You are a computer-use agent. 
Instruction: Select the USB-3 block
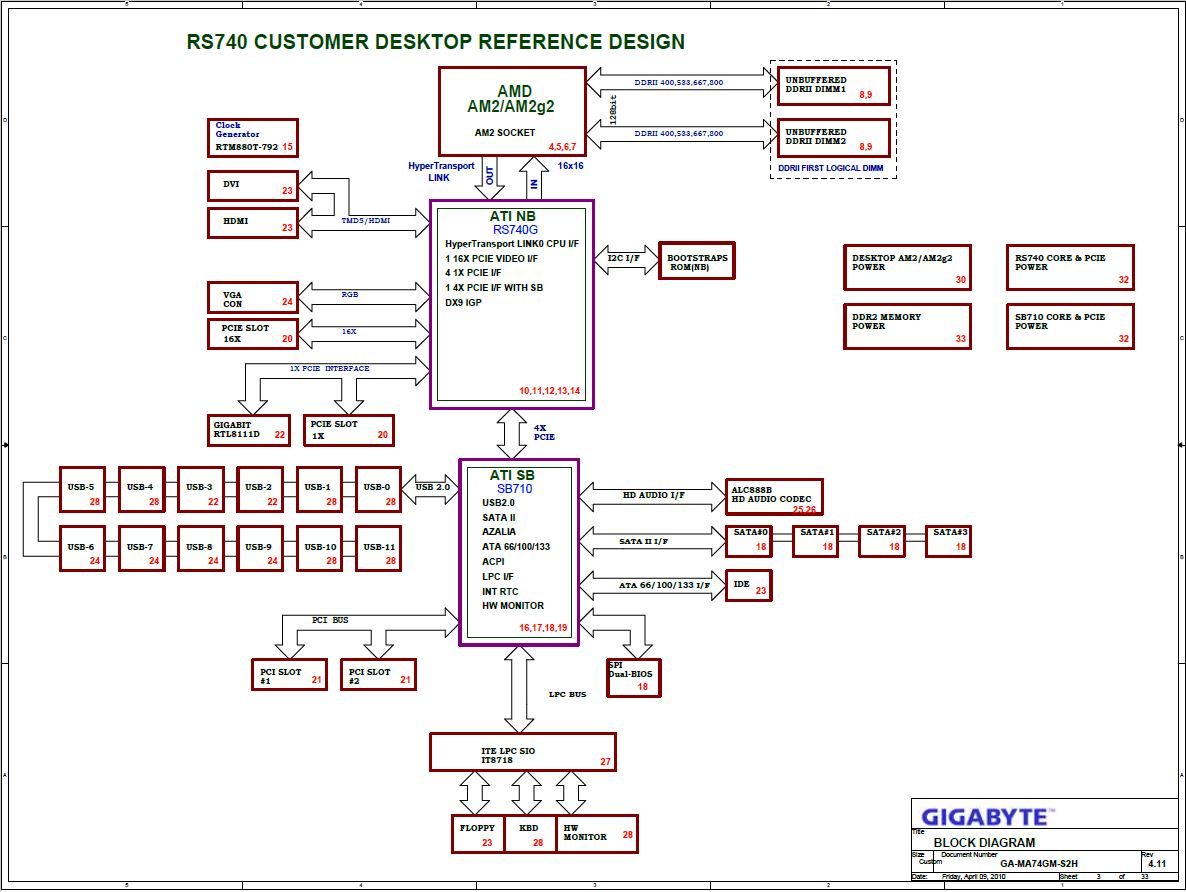(x=200, y=490)
